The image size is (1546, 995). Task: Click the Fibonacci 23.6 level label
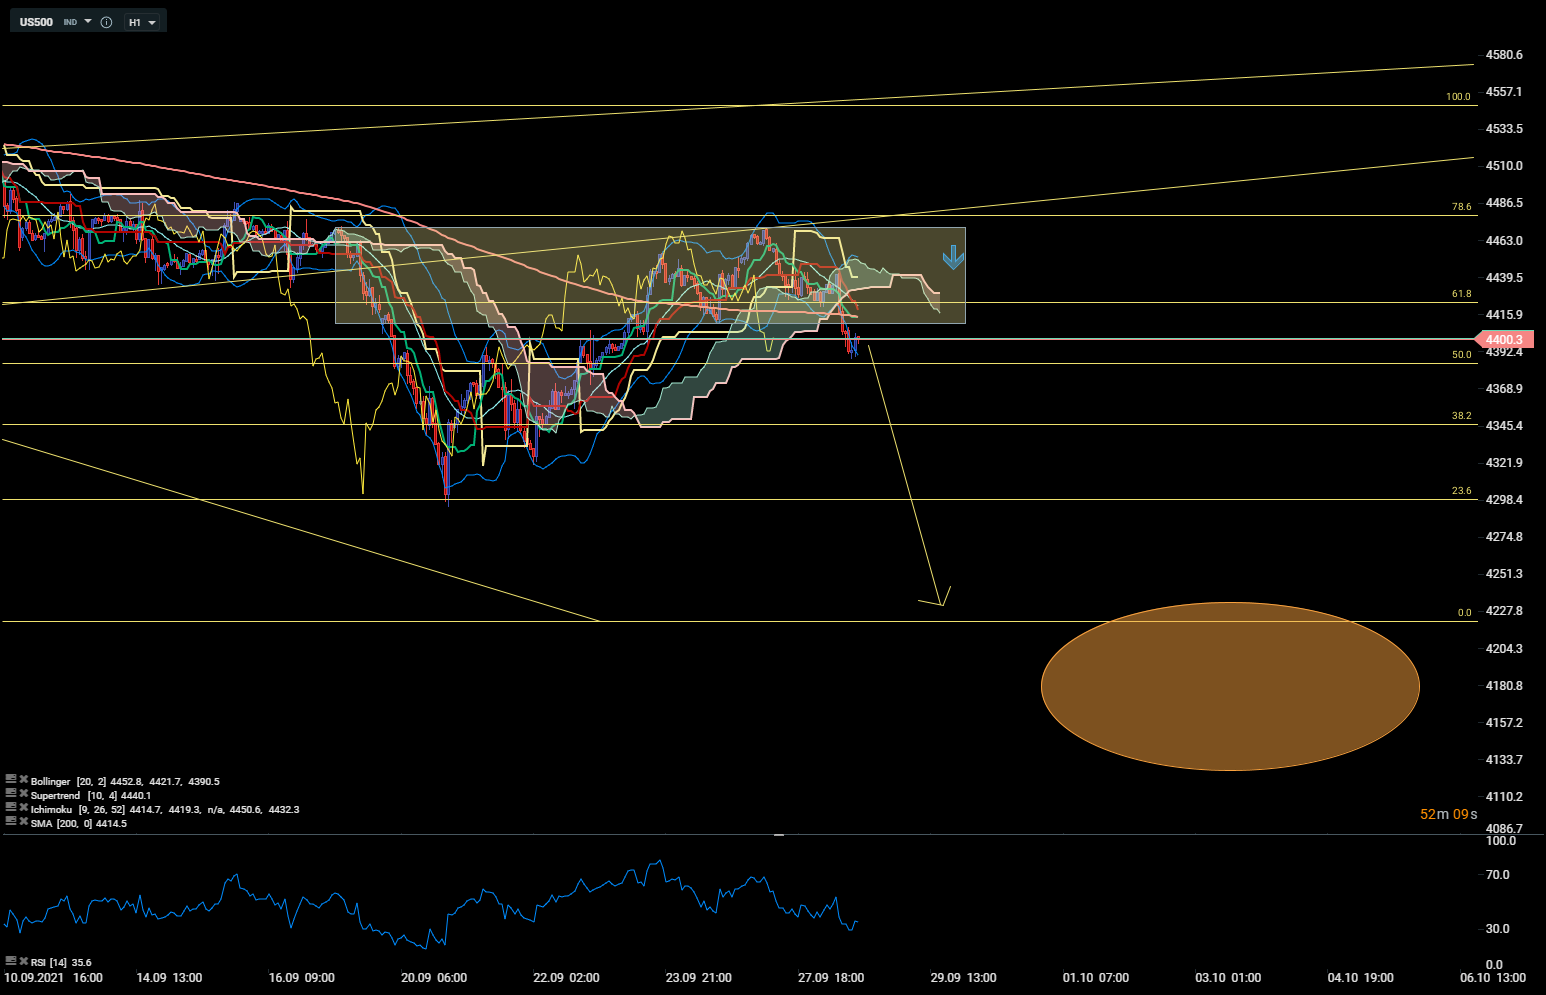pyautogui.click(x=1461, y=491)
